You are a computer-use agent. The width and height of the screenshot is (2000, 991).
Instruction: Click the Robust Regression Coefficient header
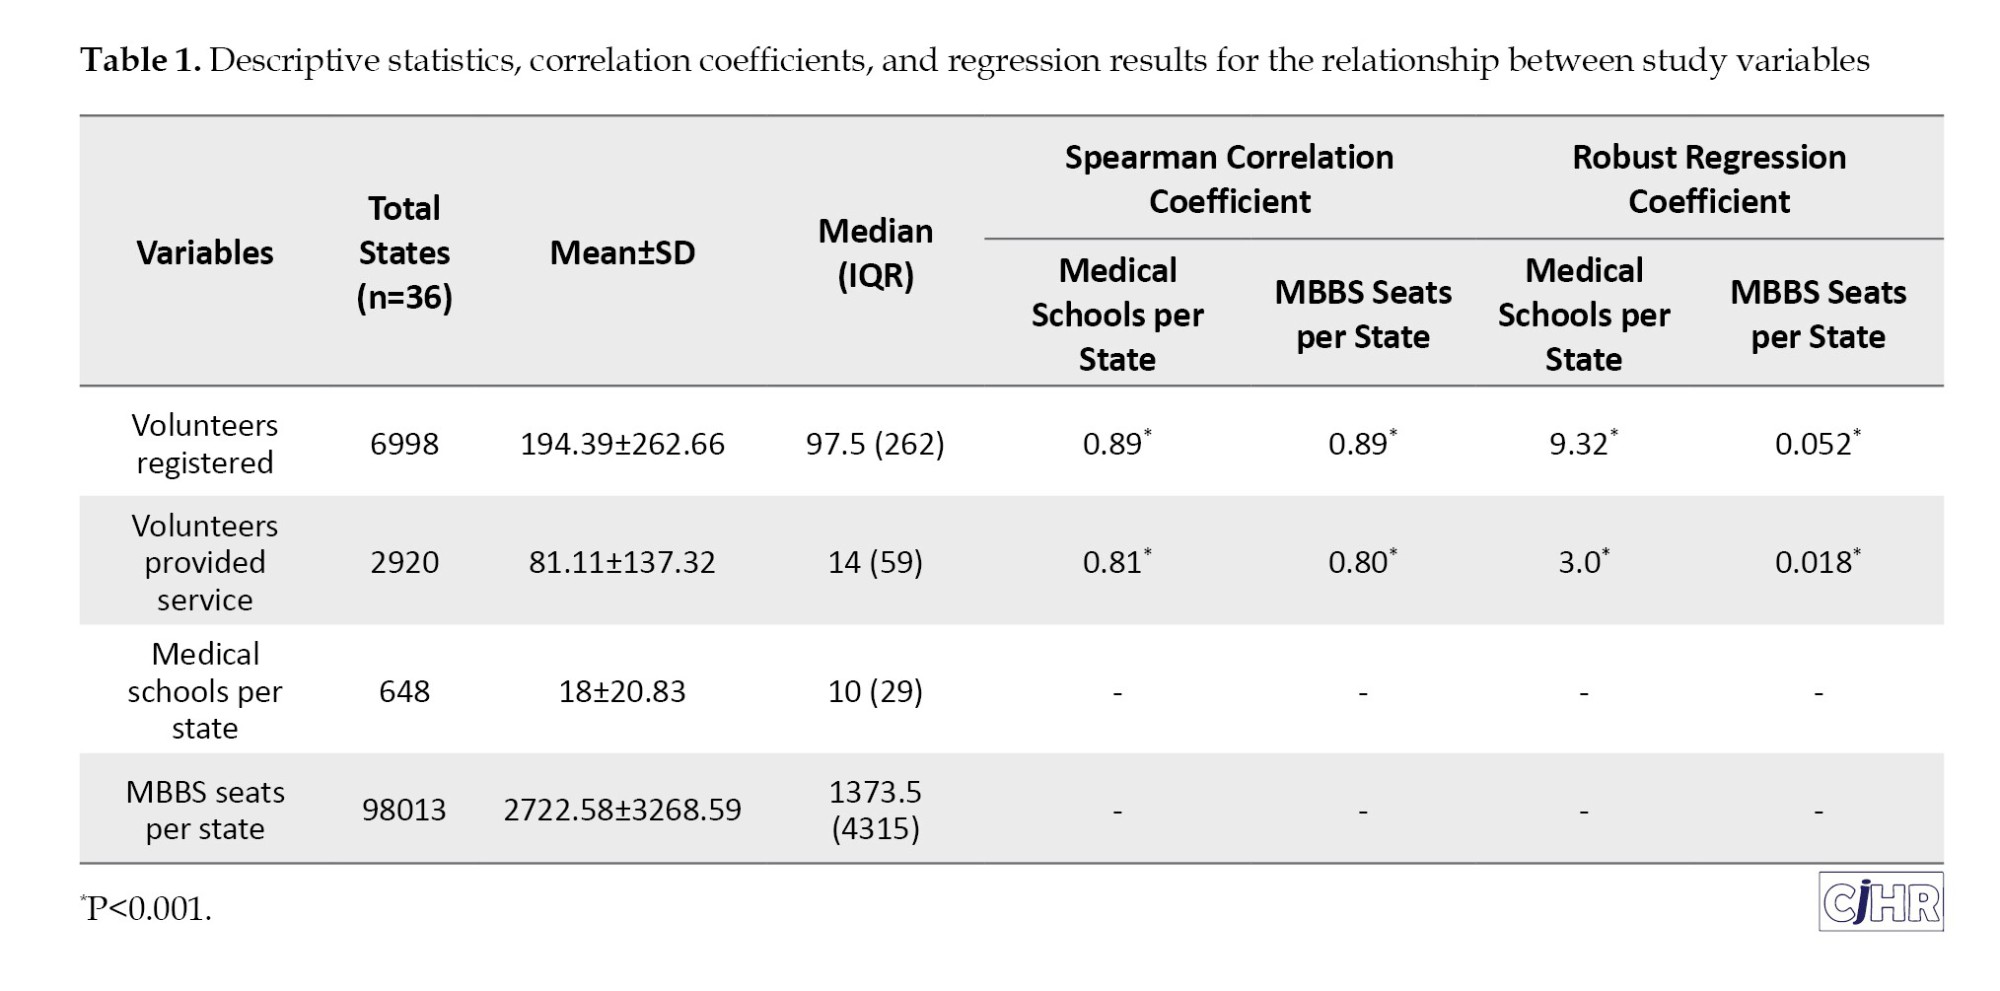(x=1708, y=179)
